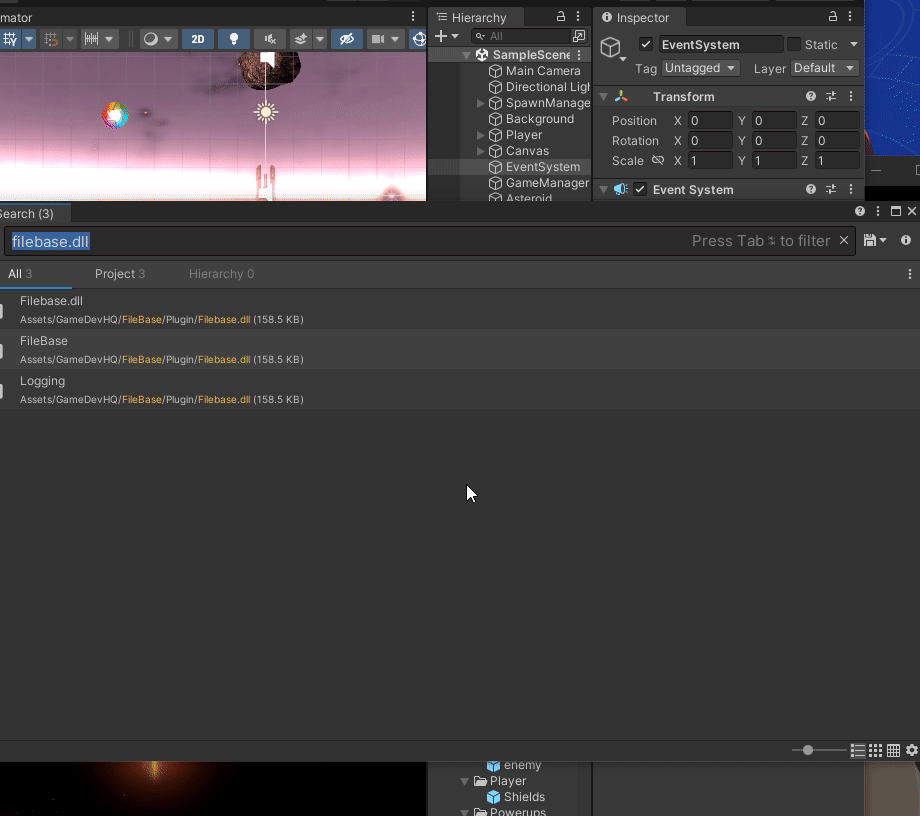Screen dimensions: 920x816
Task: Toggle 2D view mode in Scene toolbar
Action: click(x=197, y=39)
